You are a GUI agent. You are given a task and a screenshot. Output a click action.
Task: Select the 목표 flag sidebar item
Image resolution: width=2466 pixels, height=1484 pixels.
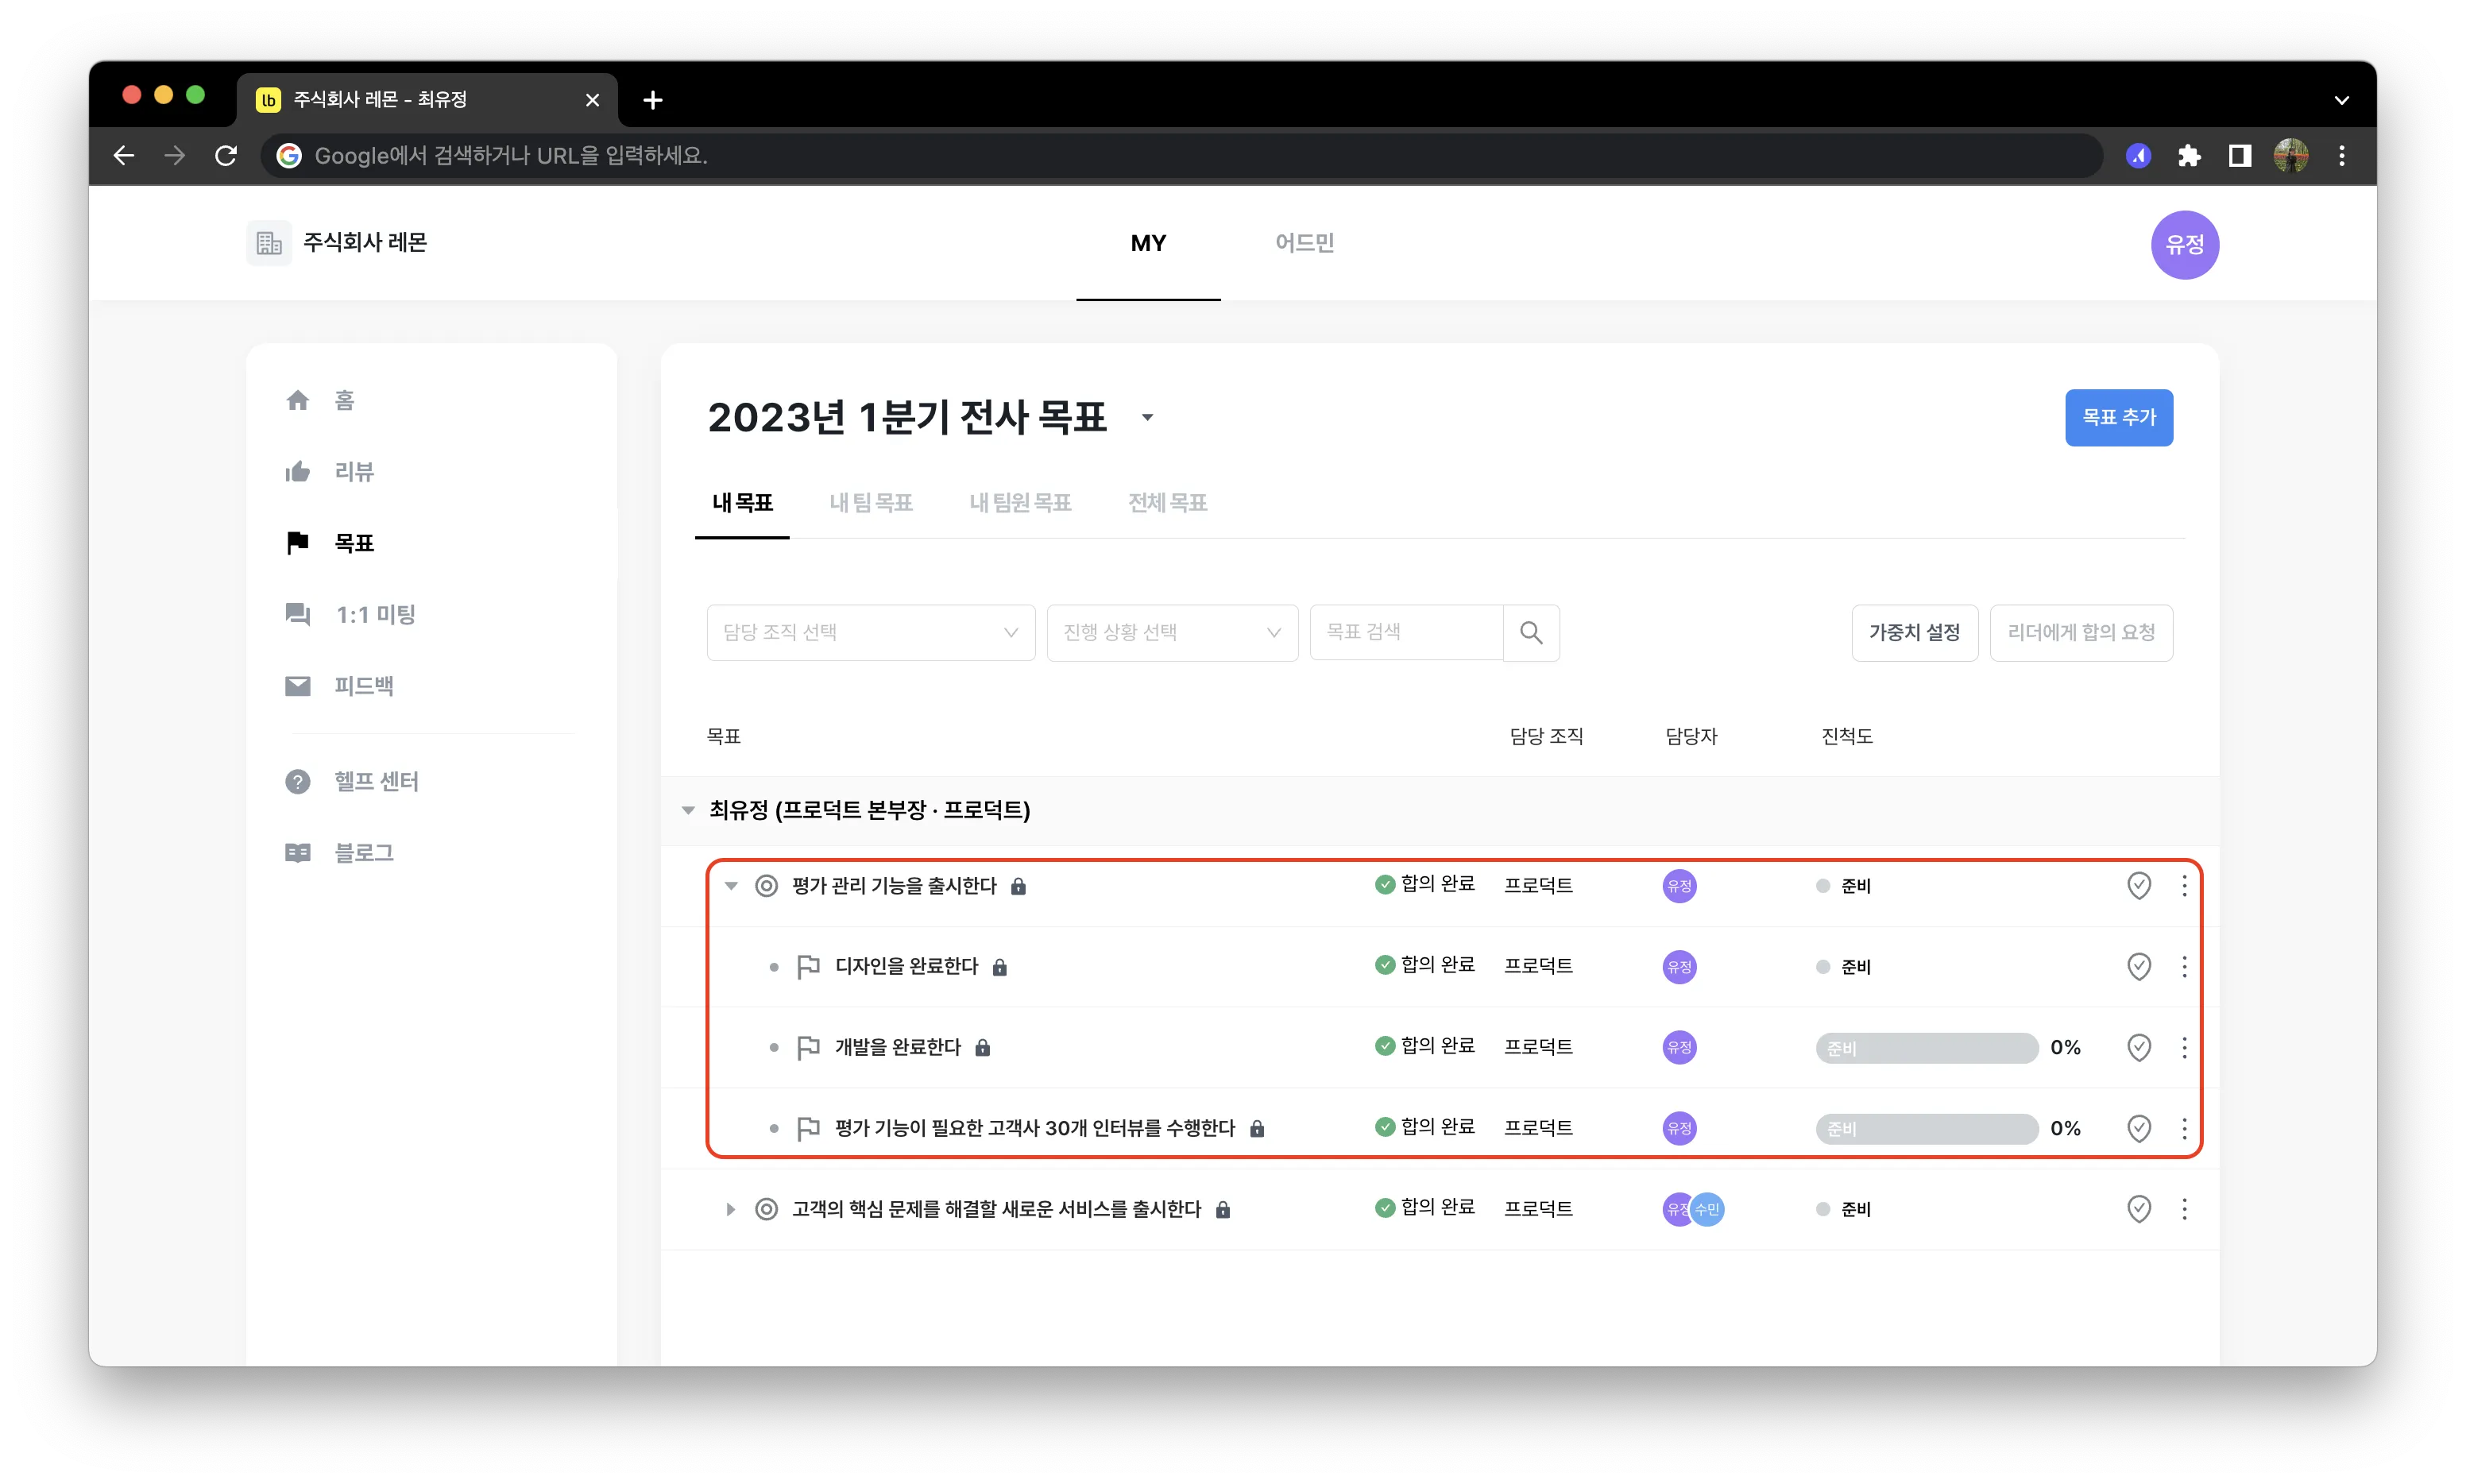point(329,542)
